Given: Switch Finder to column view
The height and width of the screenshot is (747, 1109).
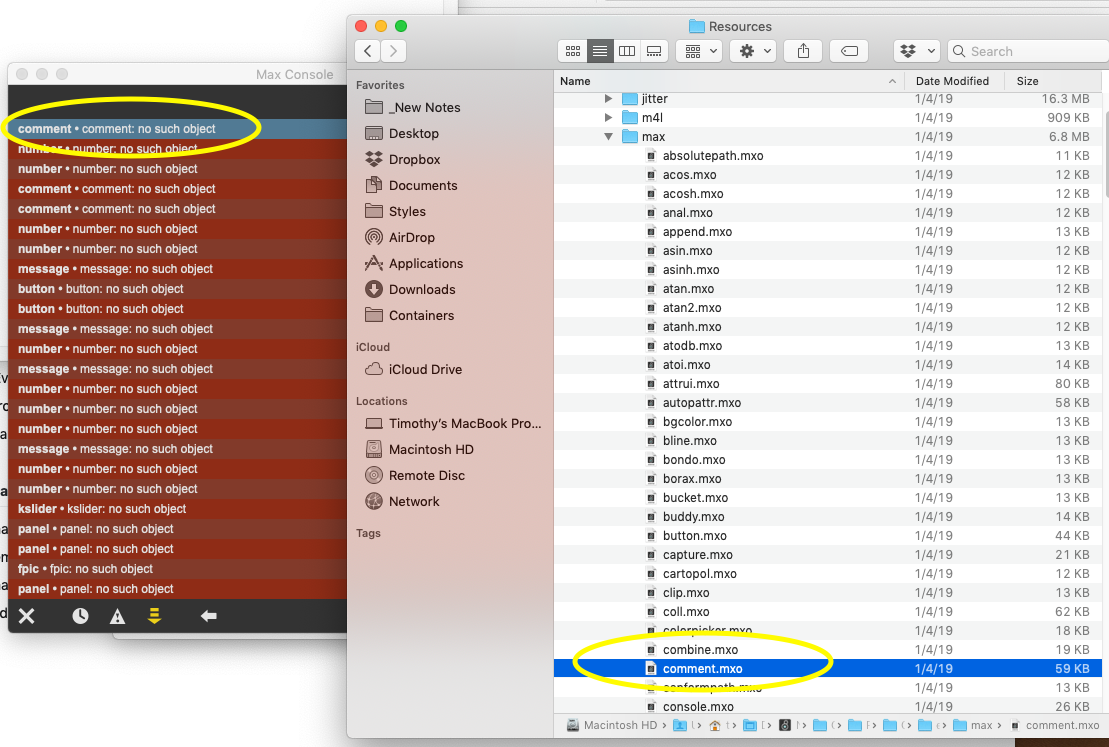Looking at the screenshot, I should [x=627, y=51].
